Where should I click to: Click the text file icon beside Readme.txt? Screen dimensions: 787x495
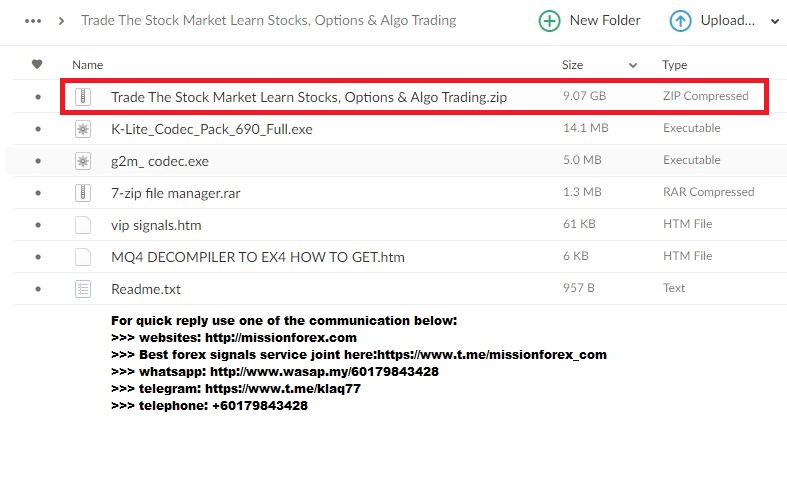click(83, 289)
